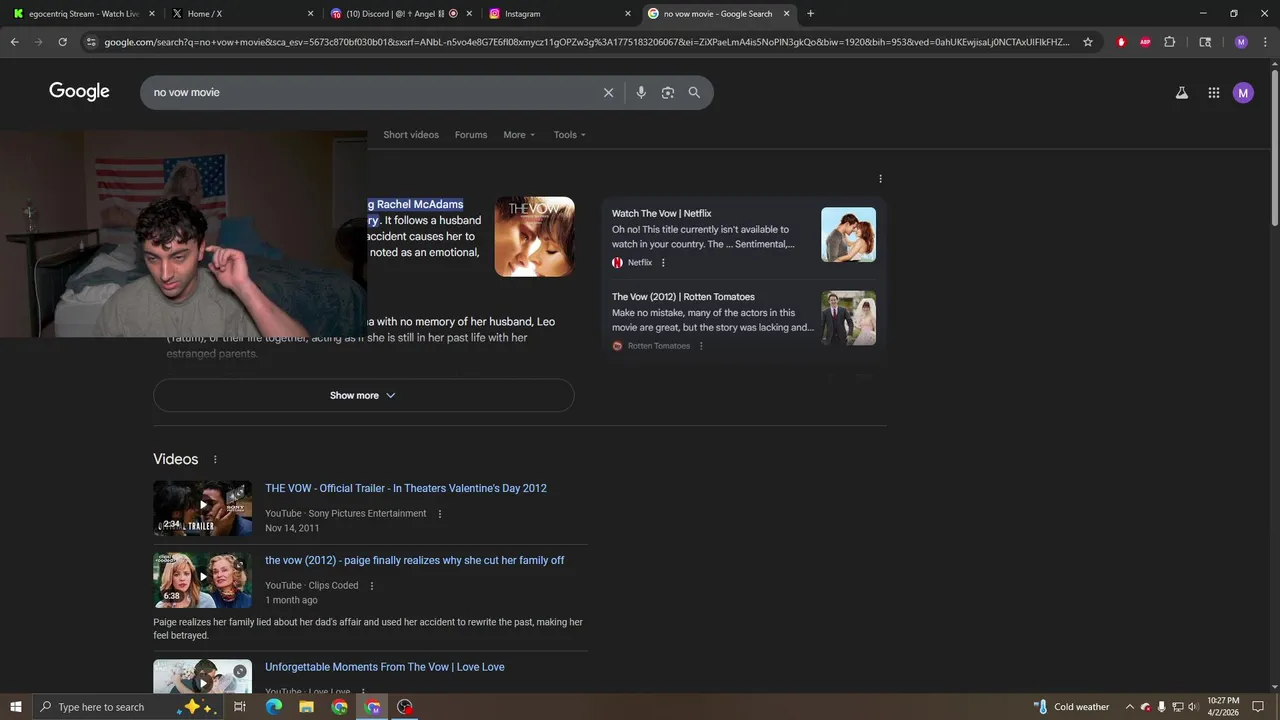
Task: Open Unforgettable Moments From The Vow link
Action: pos(385,667)
